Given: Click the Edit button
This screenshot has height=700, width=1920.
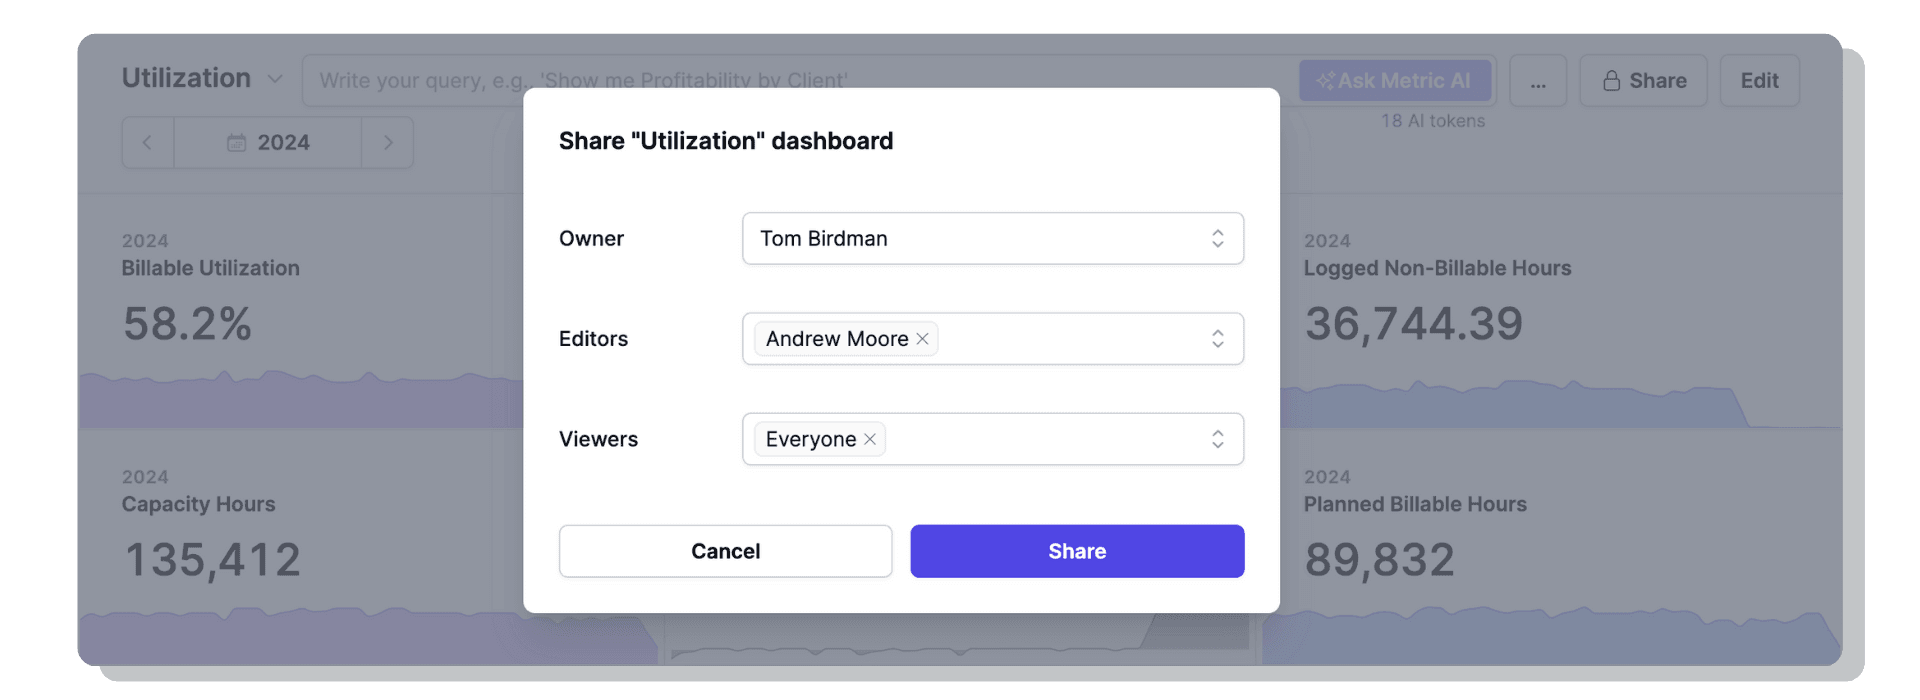Looking at the screenshot, I should (x=1760, y=80).
